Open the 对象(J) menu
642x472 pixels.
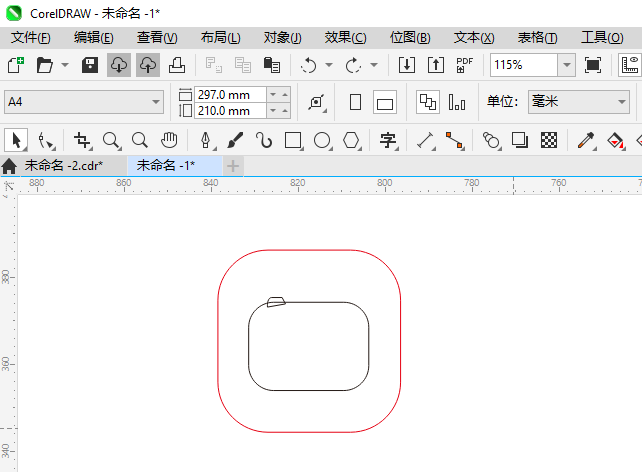[x=283, y=38]
